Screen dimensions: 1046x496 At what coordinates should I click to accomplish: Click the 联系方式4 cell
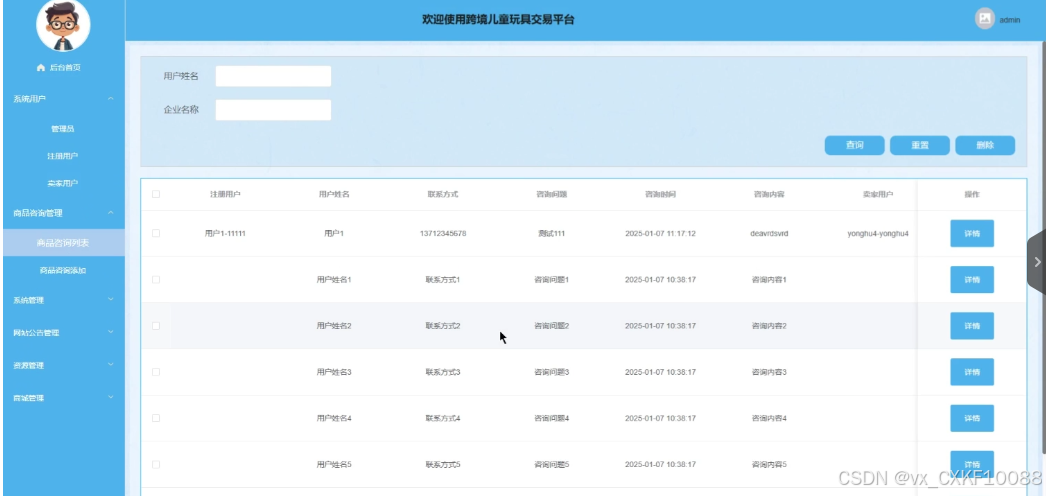[443, 418]
